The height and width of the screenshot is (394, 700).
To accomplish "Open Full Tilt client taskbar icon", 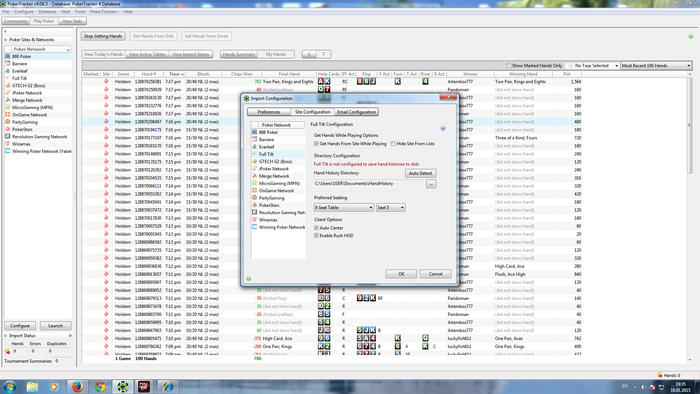I will [144, 386].
